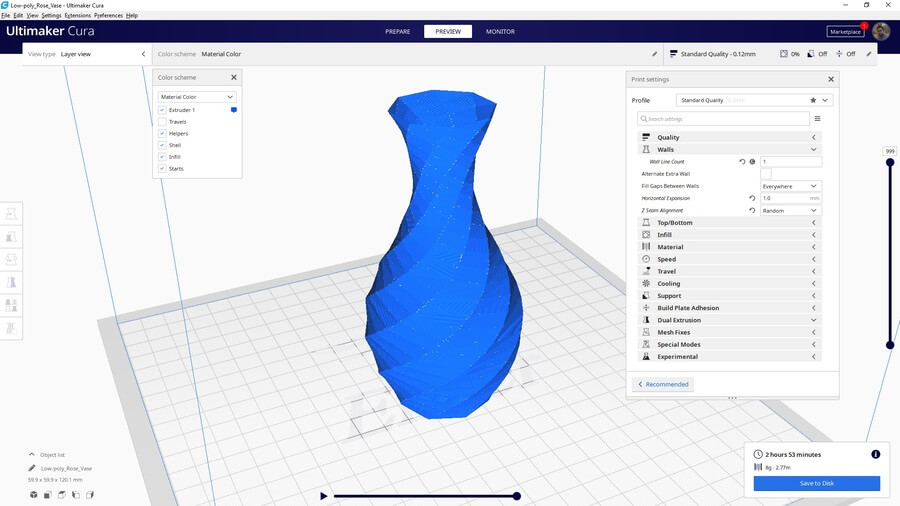The height and width of the screenshot is (506, 900).
Task: Collapse the View type panel chevron
Action: (143, 54)
